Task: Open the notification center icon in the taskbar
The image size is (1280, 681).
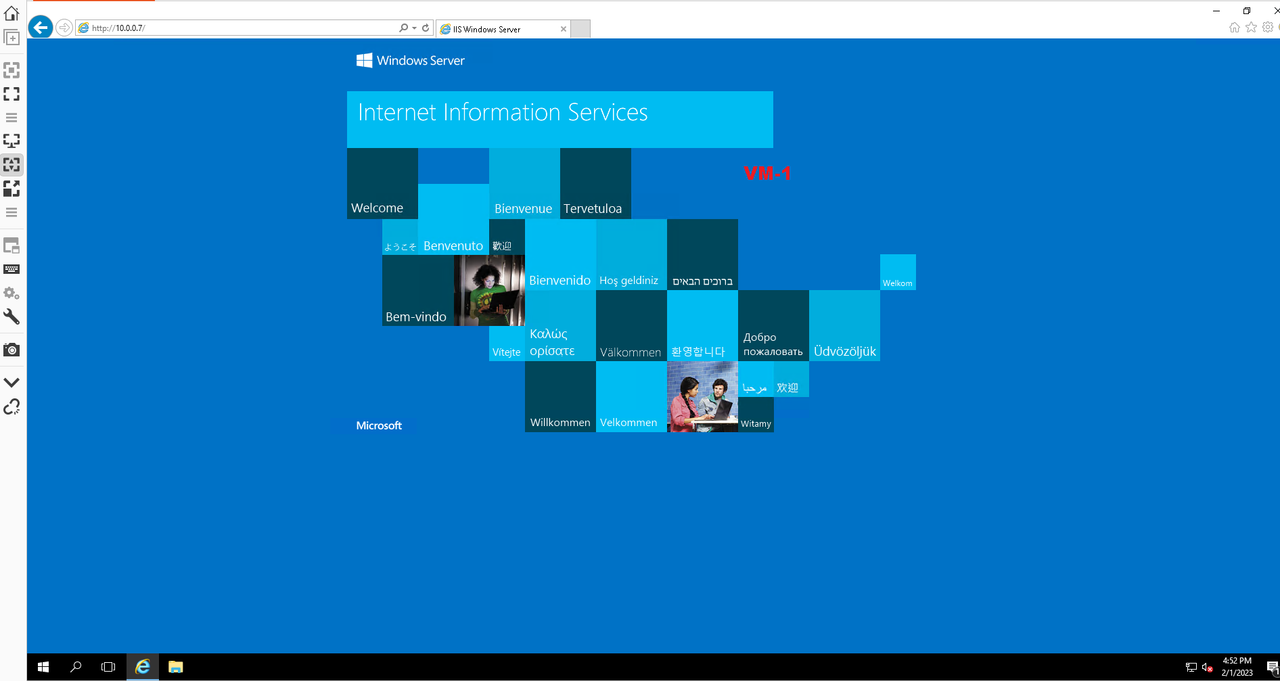Action: [x=1271, y=667]
